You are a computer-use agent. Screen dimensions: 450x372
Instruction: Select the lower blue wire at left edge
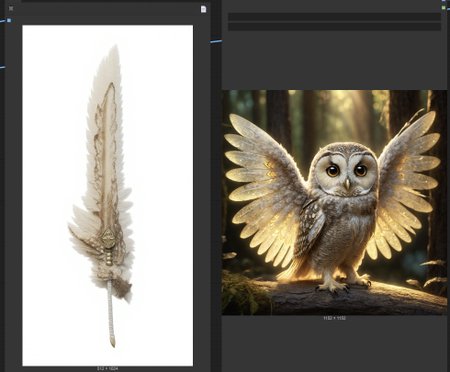[x=2, y=67]
